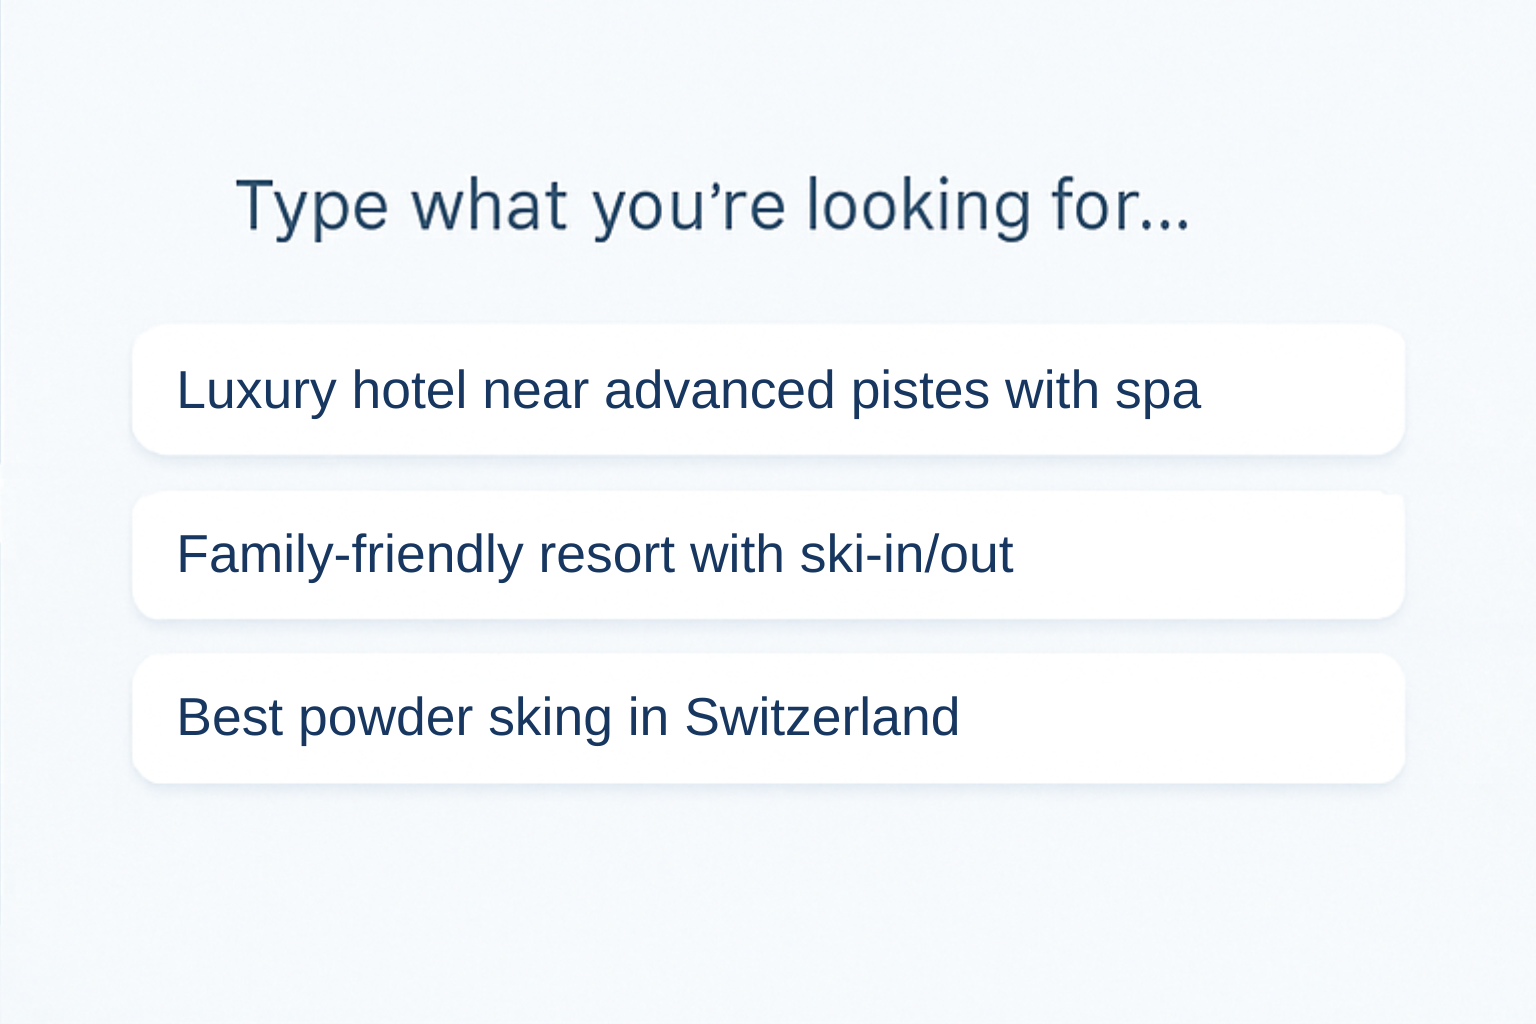
Task: Open the luxury hotel with spa suggestion
Action: [768, 390]
